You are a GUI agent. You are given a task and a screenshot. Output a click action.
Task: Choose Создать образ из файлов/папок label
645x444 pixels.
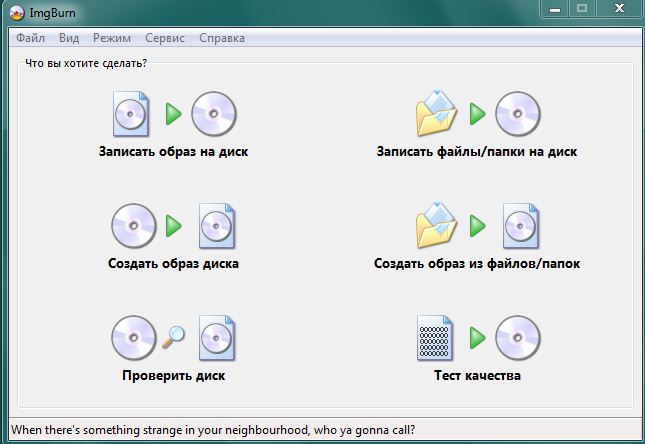[477, 263]
